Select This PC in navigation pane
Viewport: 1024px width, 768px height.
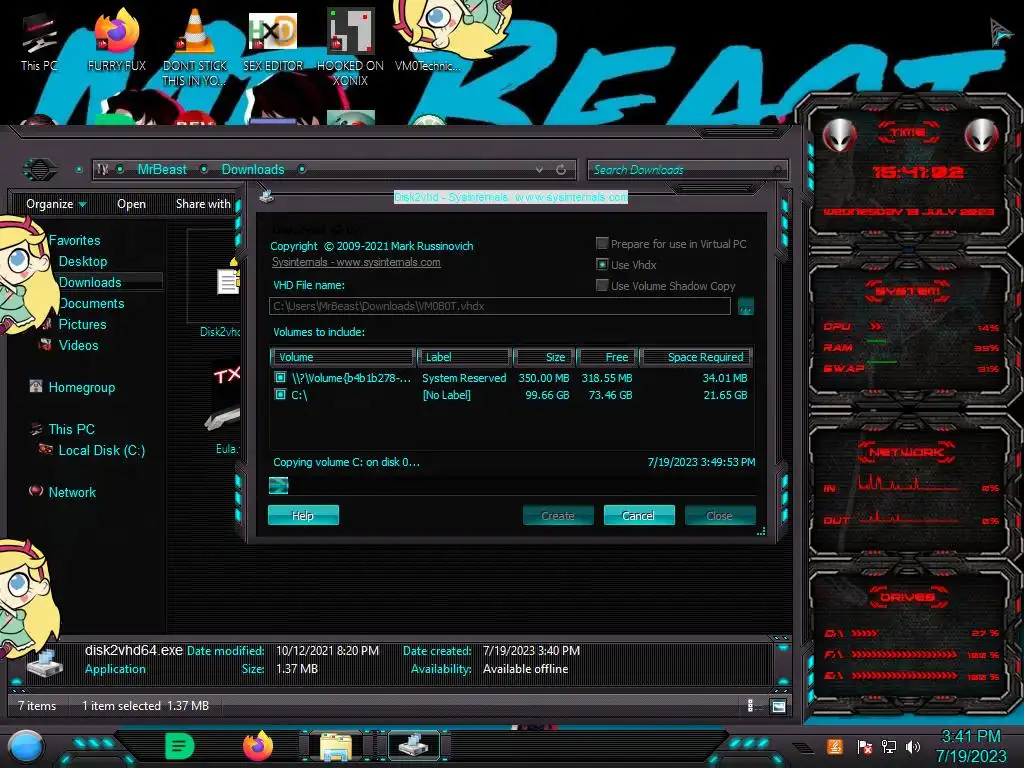point(72,429)
